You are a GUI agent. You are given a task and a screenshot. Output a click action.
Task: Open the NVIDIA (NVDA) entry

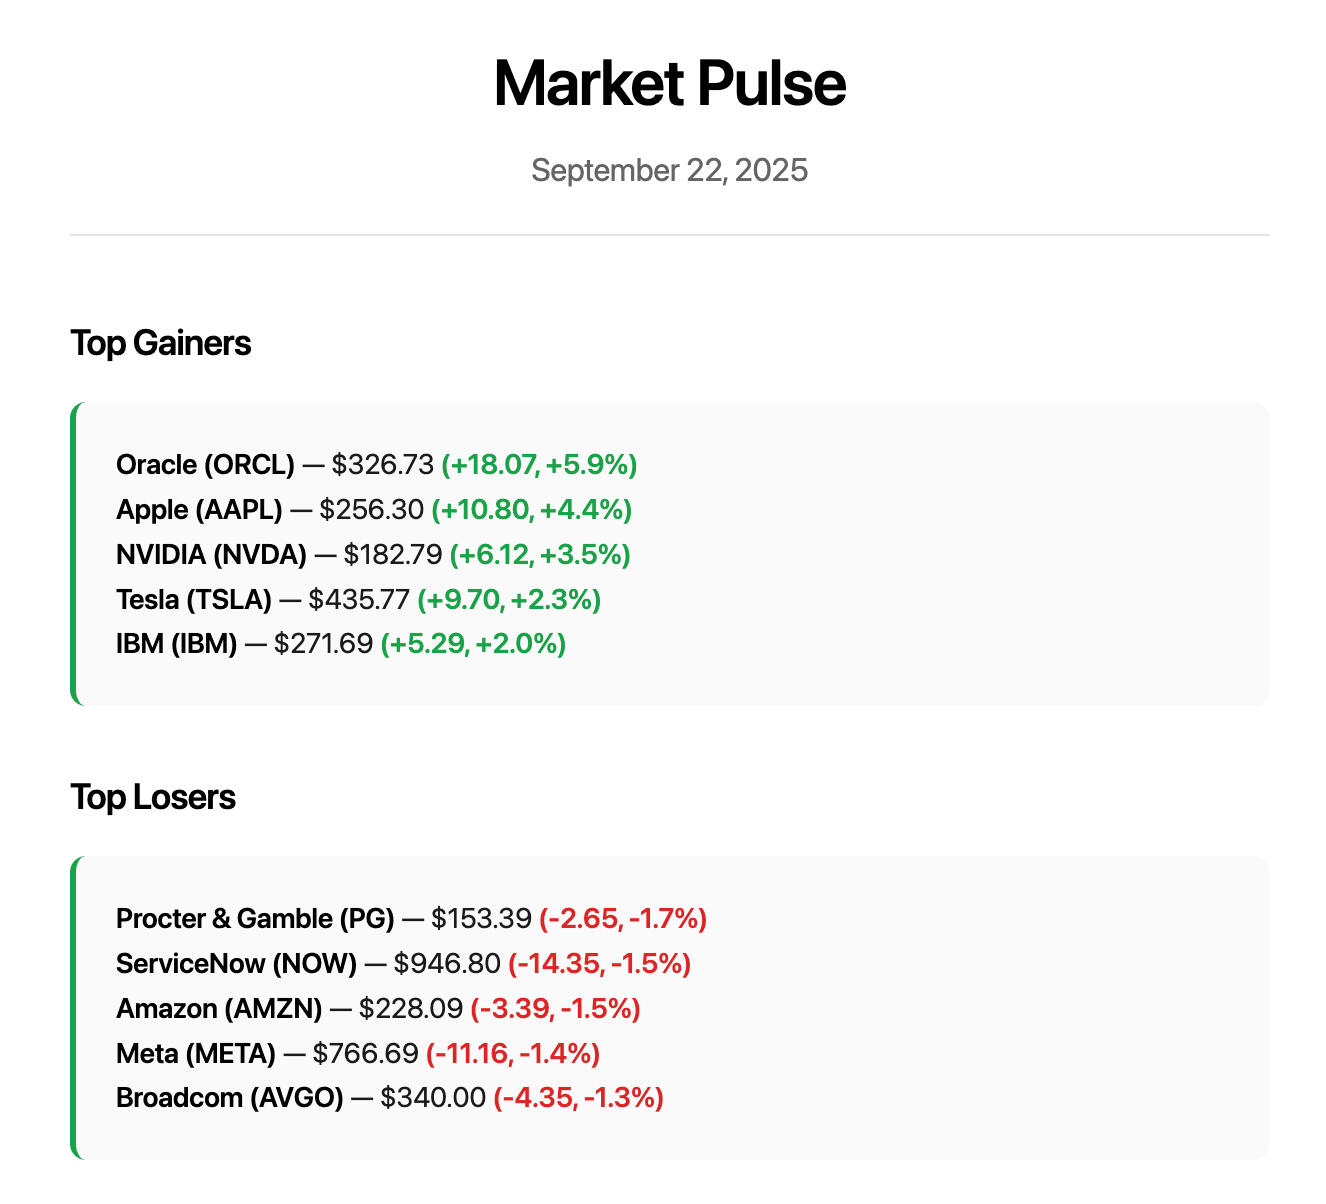211,555
